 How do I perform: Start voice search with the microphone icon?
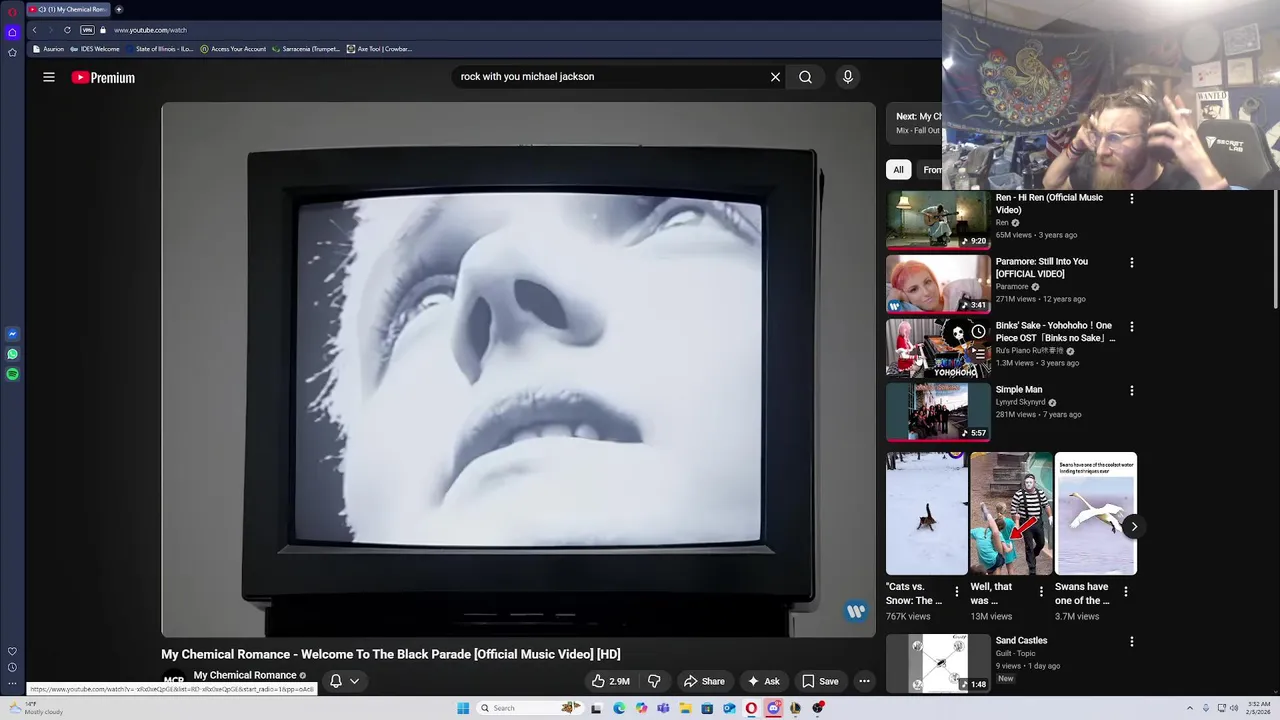(x=848, y=77)
